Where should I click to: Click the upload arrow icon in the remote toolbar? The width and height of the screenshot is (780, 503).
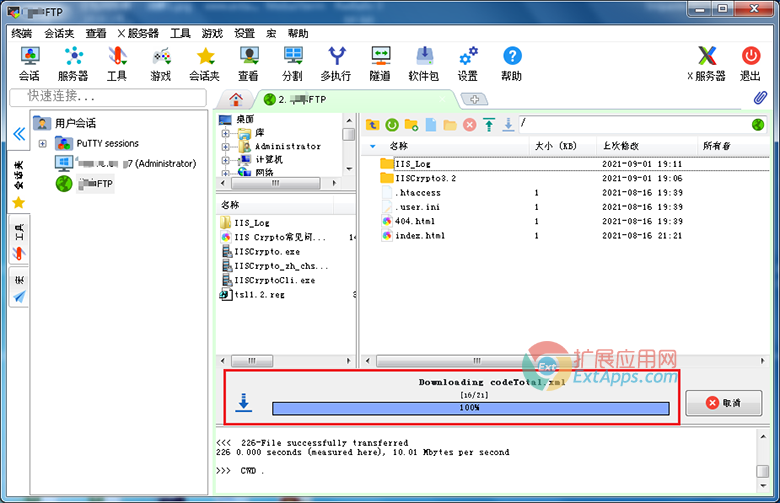(489, 125)
